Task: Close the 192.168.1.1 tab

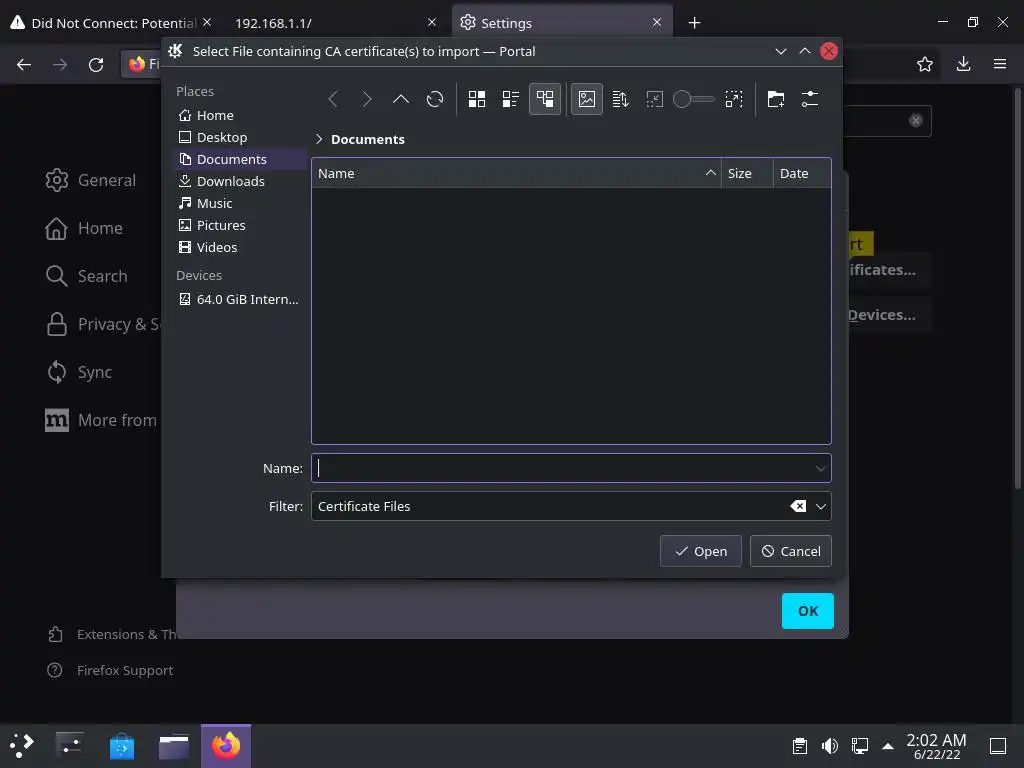Action: 432,22
